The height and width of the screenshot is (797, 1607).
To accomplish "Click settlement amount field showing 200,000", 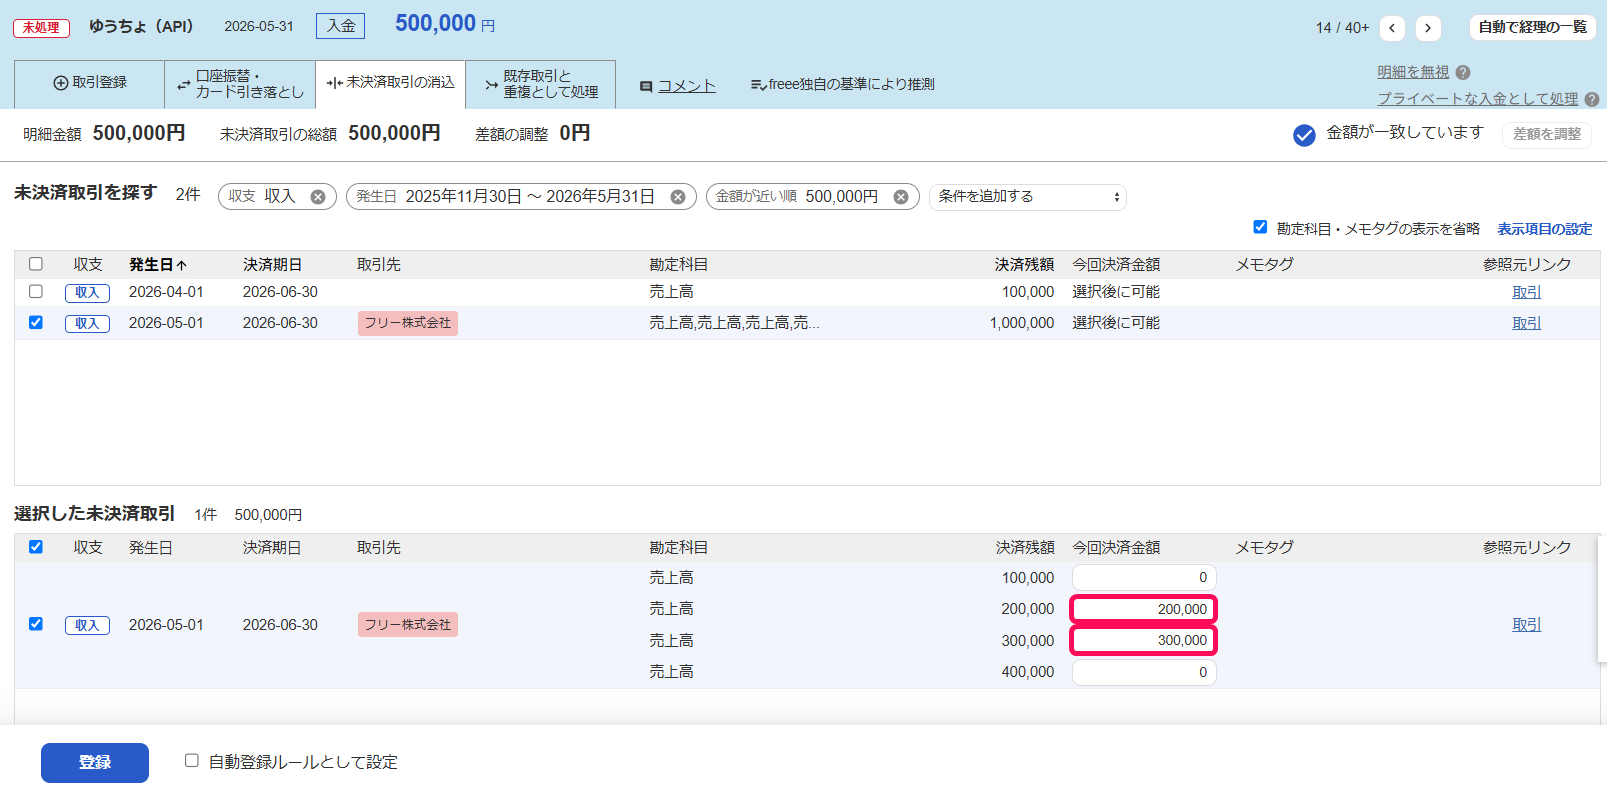I will (1144, 609).
